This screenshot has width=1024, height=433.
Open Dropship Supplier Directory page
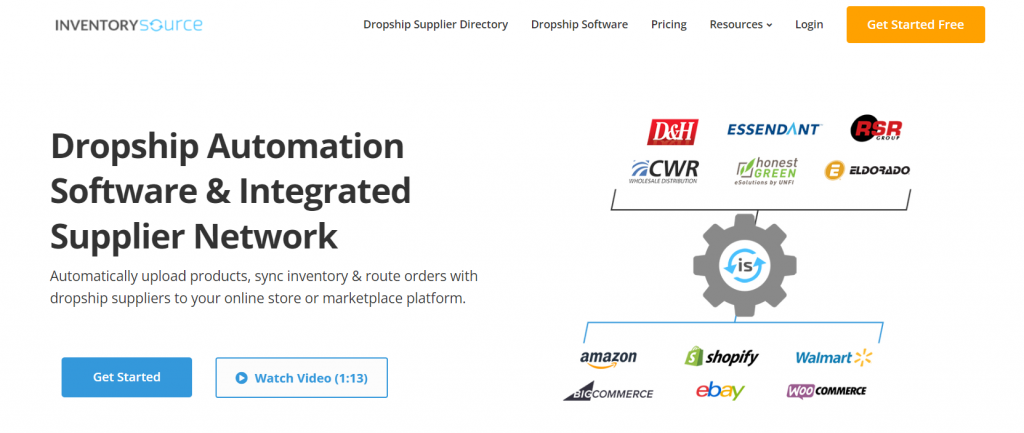436,25
